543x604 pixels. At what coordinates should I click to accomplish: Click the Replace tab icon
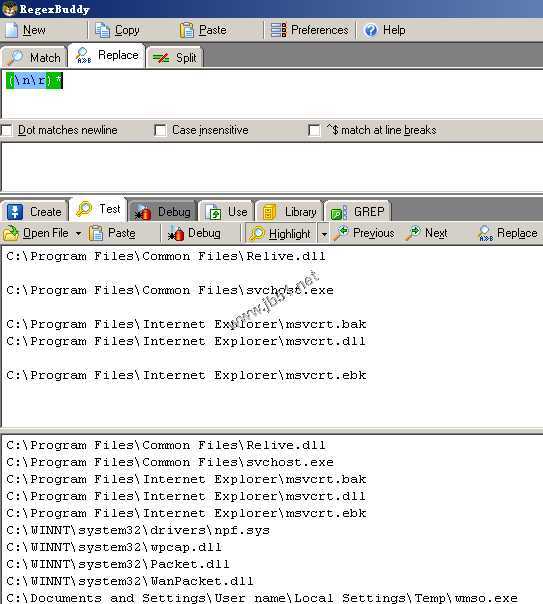point(83,55)
